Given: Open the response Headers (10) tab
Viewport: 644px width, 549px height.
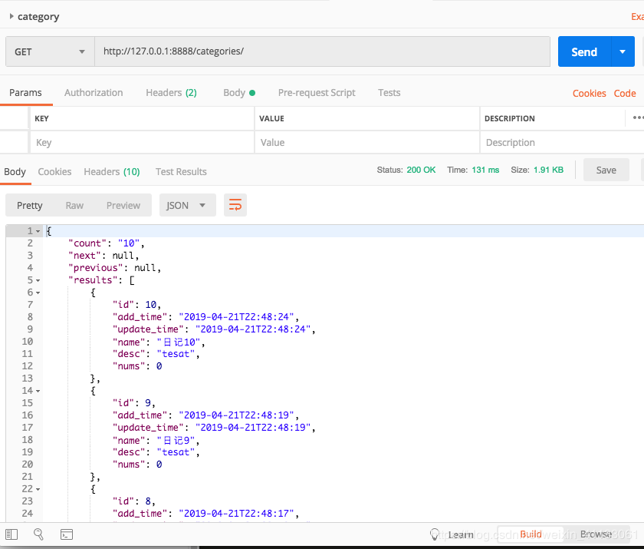Looking at the screenshot, I should click(x=112, y=172).
